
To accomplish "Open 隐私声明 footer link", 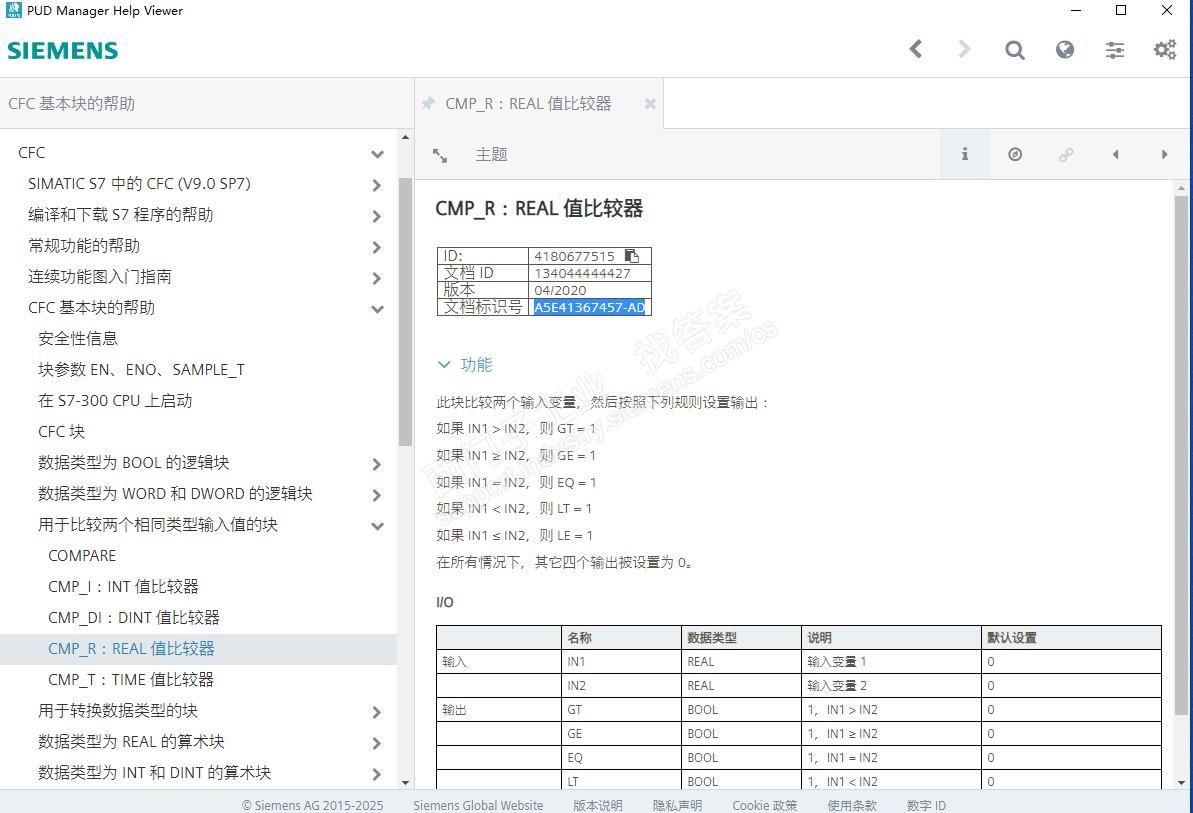I will point(677,805).
